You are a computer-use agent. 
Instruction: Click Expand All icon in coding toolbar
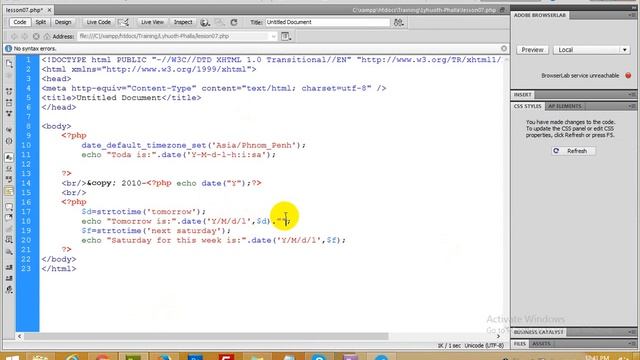point(9,113)
